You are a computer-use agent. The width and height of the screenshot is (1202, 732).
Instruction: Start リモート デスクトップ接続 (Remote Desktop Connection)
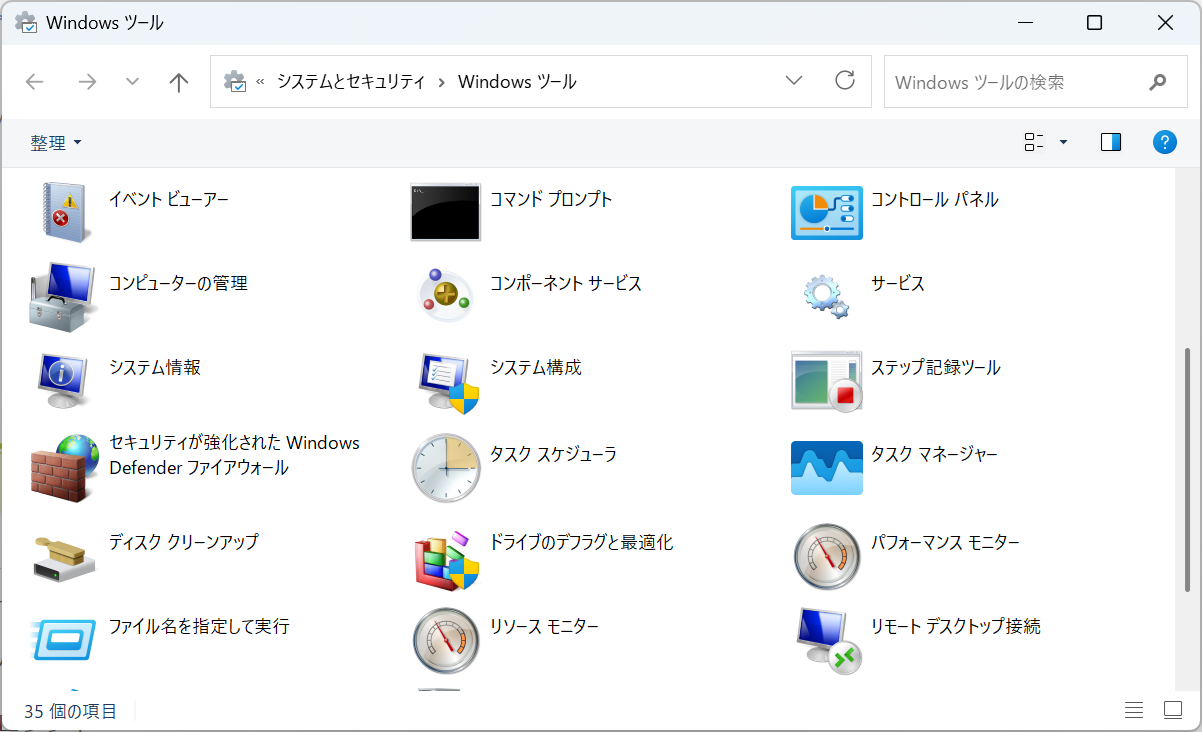pos(955,626)
